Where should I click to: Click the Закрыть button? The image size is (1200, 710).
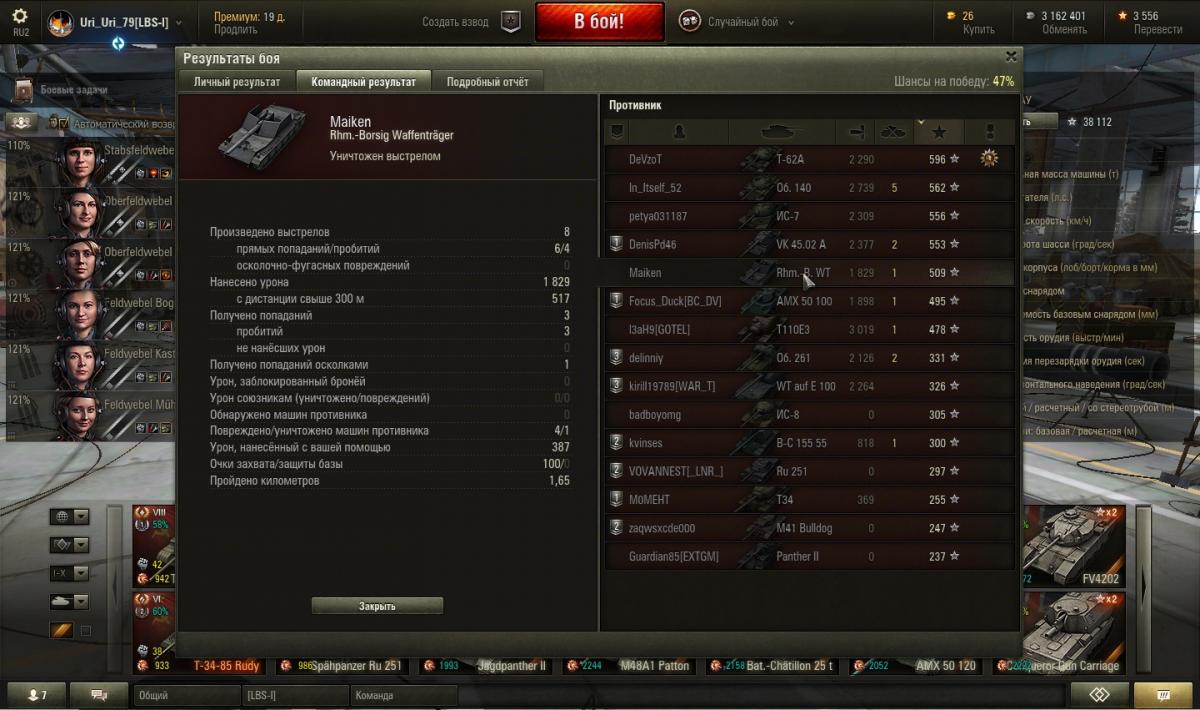377,606
